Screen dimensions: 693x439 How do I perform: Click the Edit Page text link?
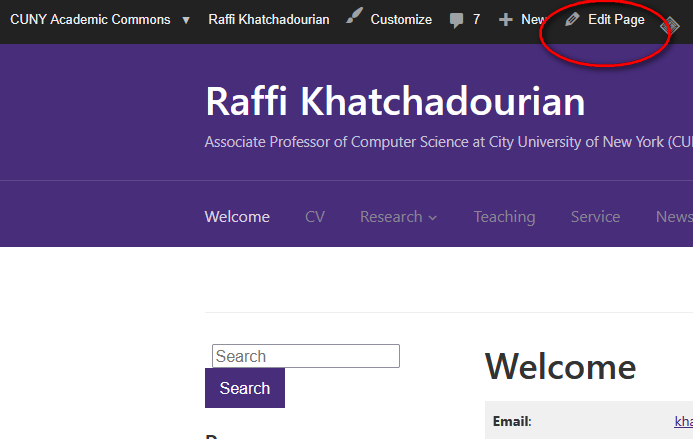tap(616, 20)
